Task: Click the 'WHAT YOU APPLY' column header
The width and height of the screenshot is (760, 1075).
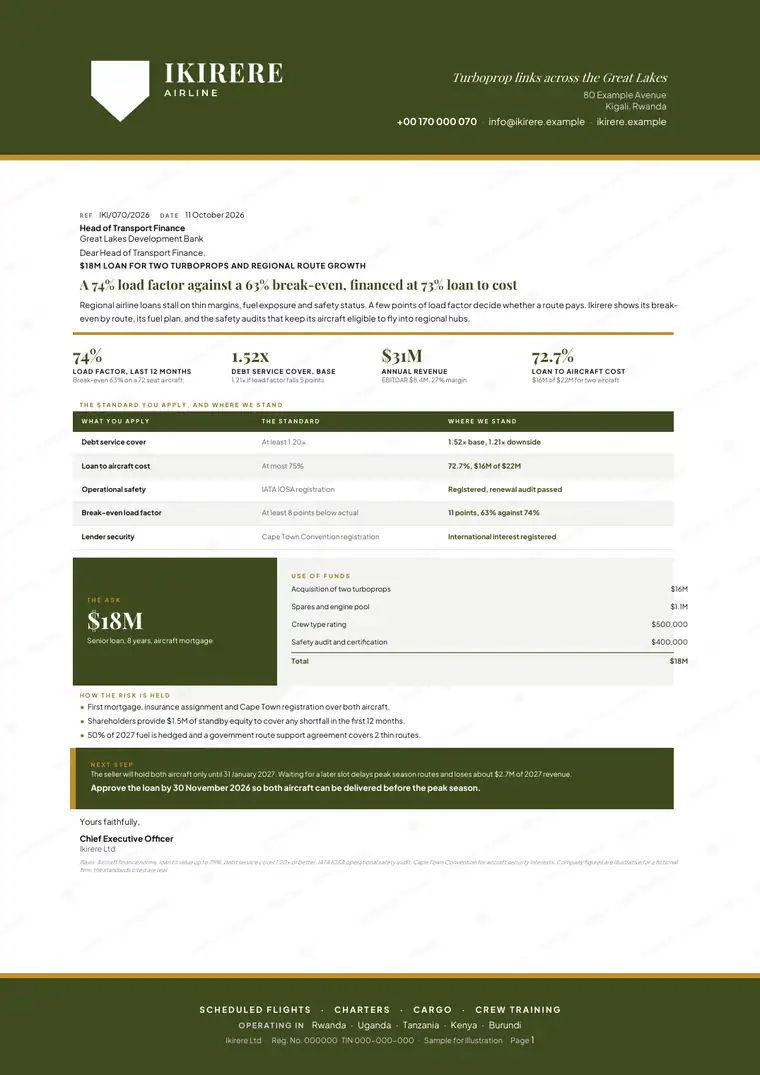Action: click(x=115, y=421)
